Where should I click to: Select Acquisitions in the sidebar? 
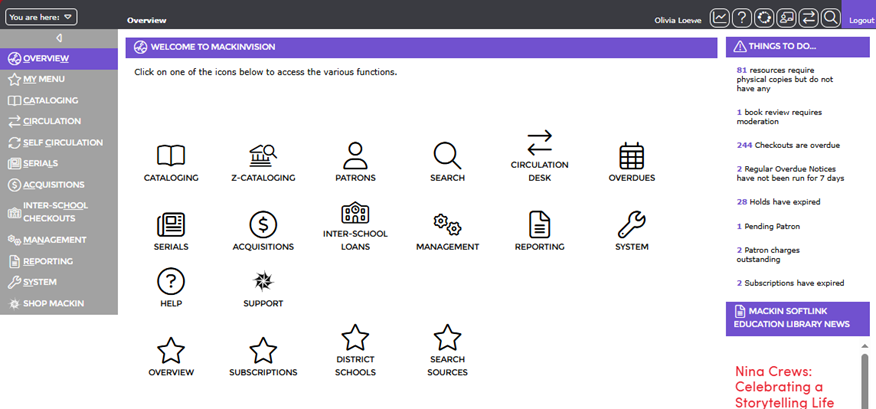click(x=59, y=185)
